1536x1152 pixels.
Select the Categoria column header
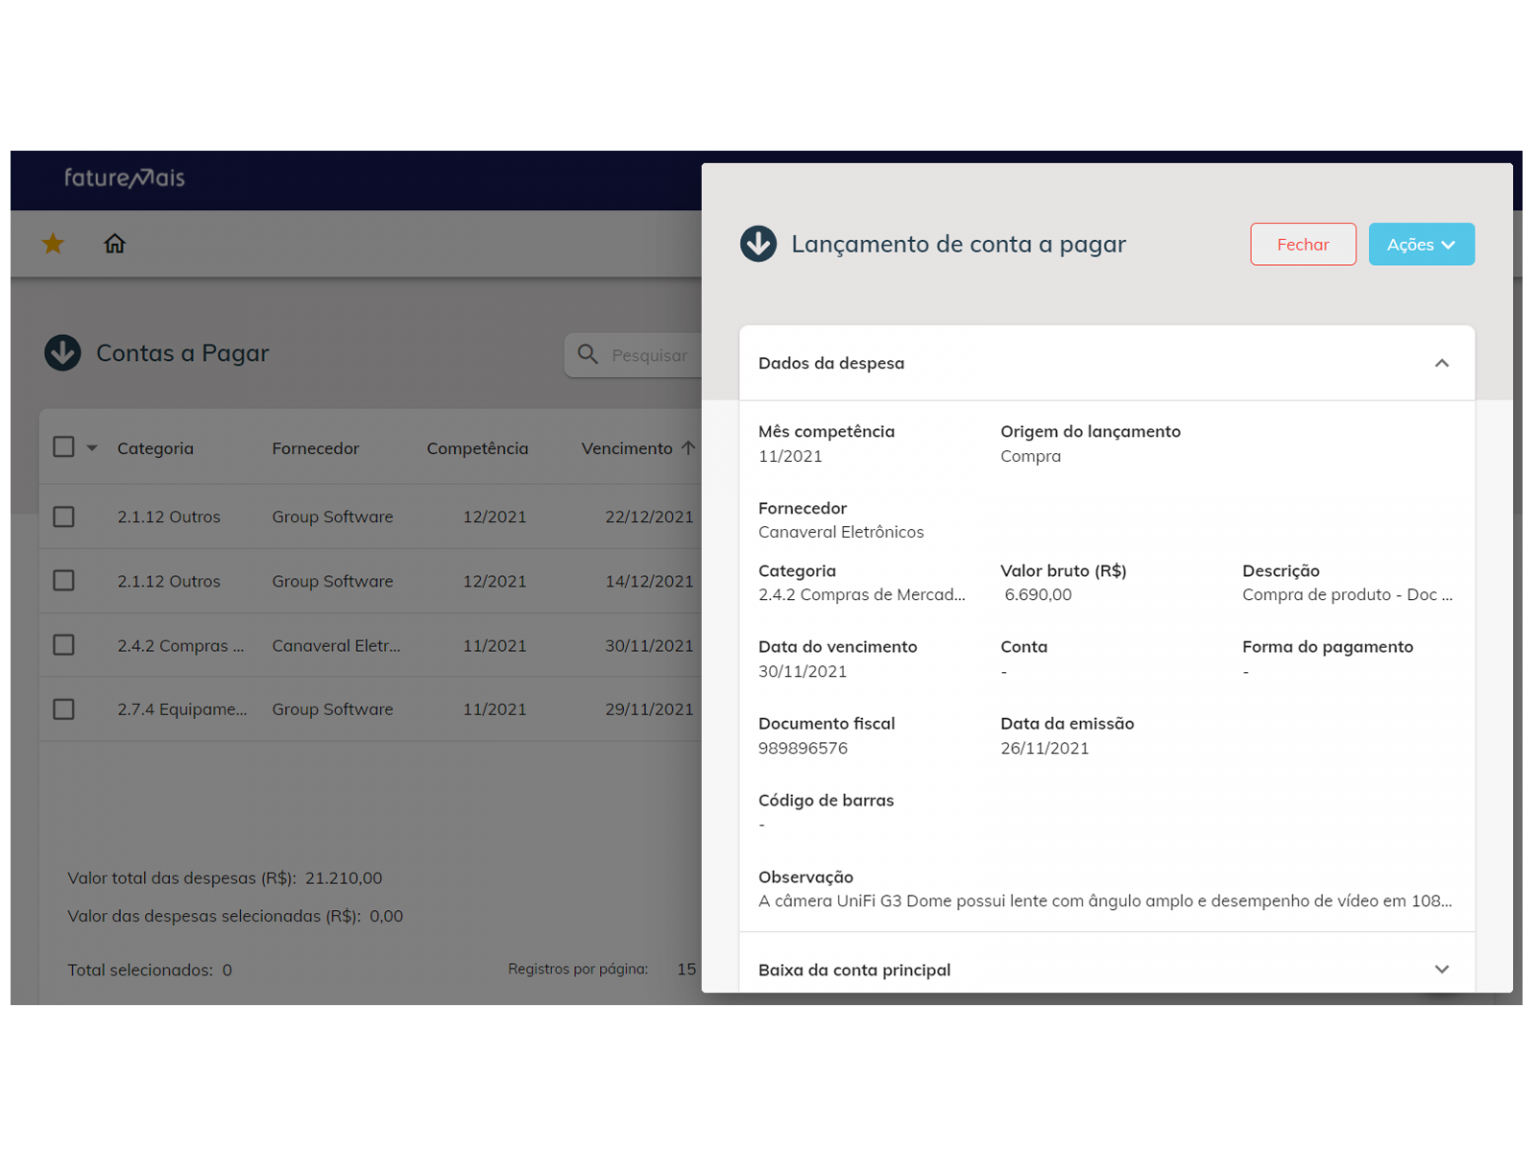(155, 448)
